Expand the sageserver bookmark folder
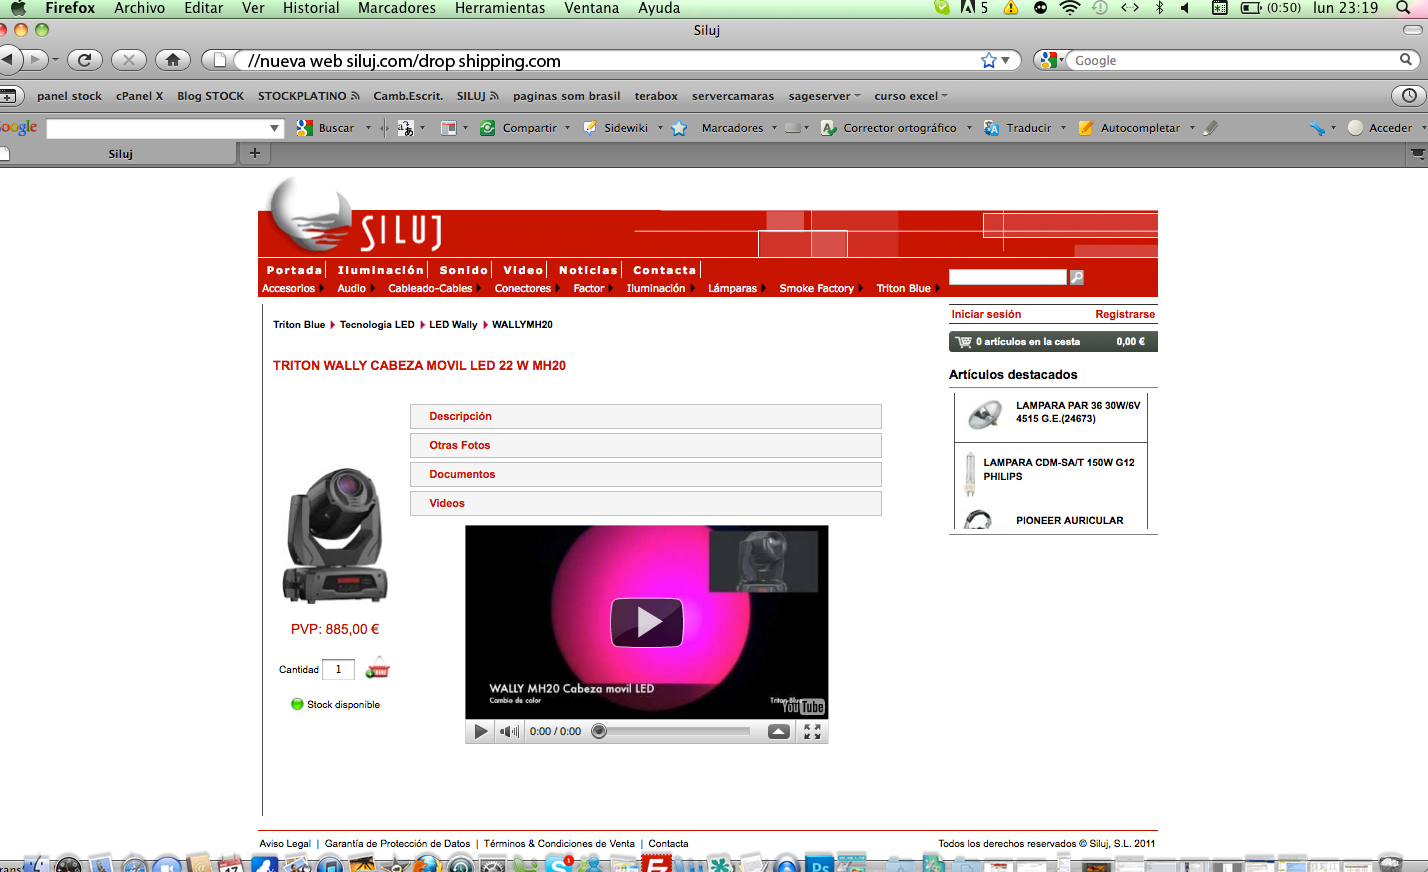The image size is (1428, 872). [824, 96]
